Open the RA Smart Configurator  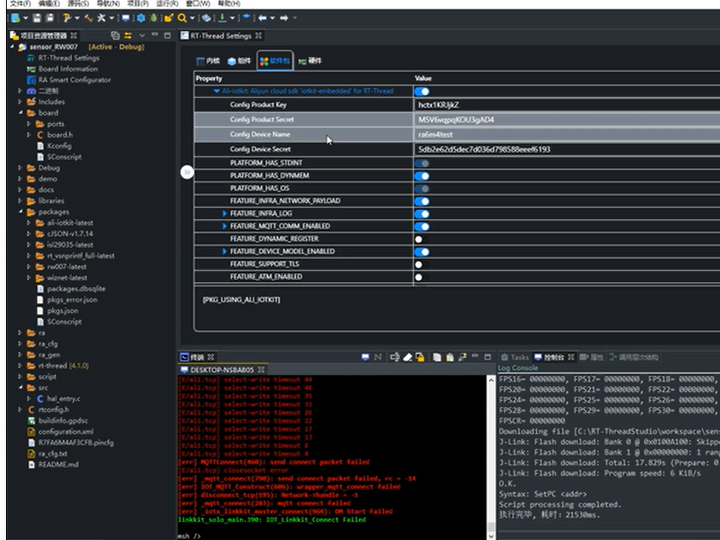click(73, 80)
